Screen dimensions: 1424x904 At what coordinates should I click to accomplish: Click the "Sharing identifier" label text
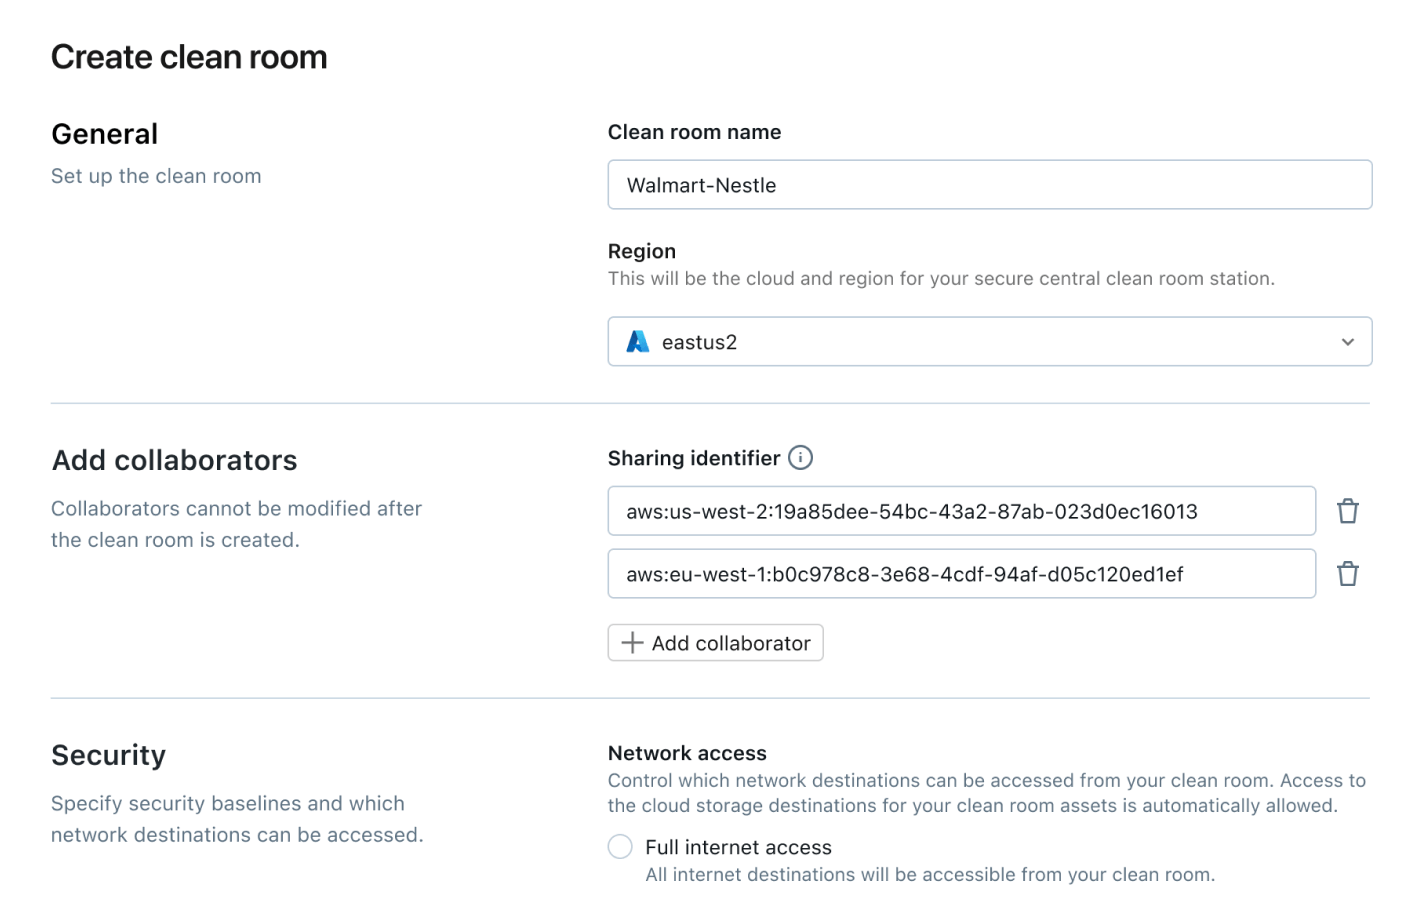[x=693, y=458]
